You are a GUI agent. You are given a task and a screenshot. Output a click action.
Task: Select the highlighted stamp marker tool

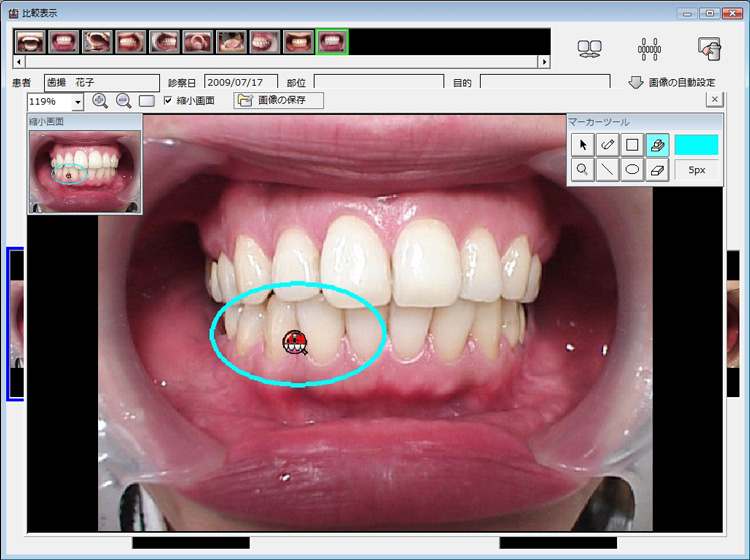657,145
